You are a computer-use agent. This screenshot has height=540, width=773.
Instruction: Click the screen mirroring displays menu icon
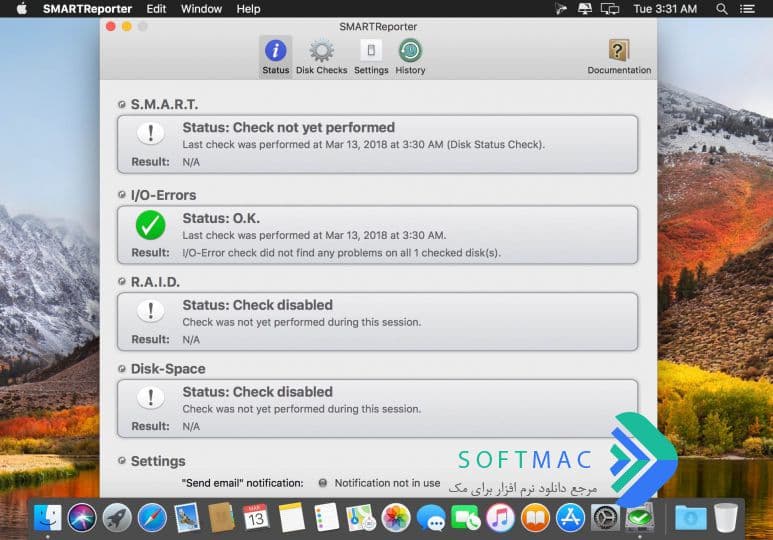610,9
